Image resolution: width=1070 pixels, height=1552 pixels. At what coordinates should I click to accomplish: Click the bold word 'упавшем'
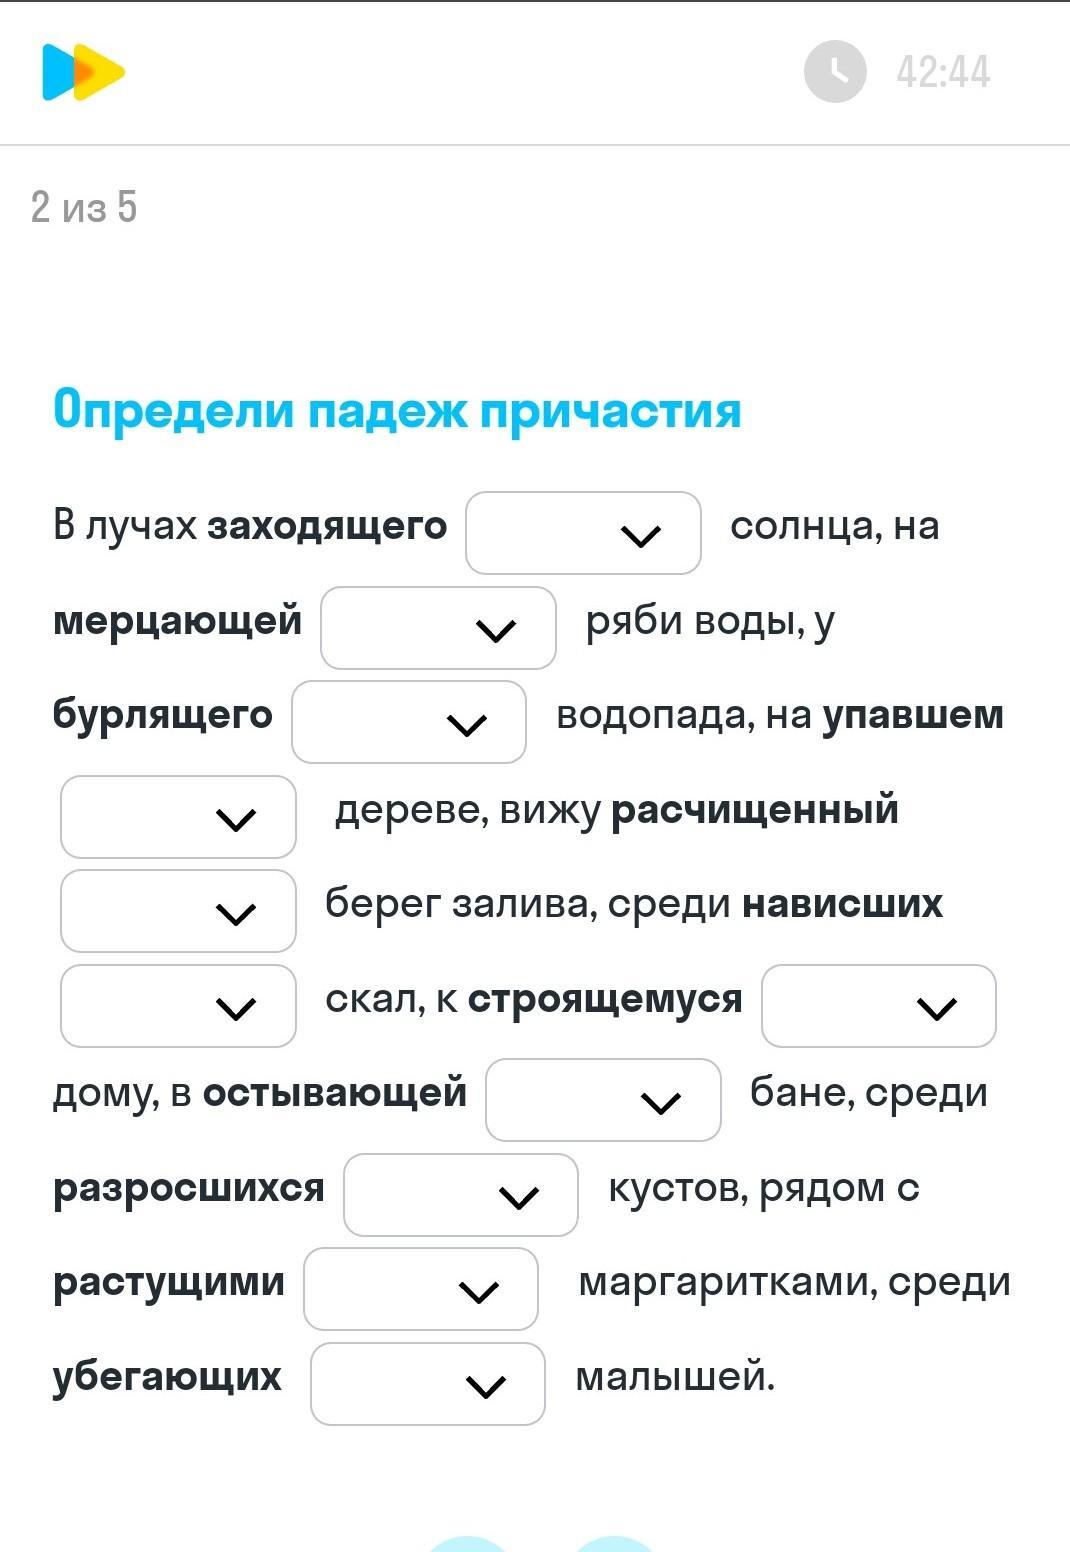pyautogui.click(x=913, y=716)
